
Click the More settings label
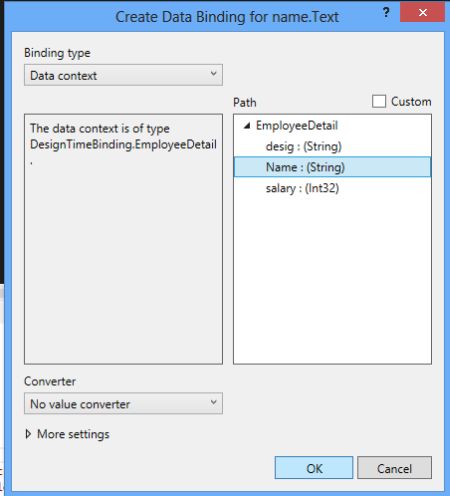[73, 434]
